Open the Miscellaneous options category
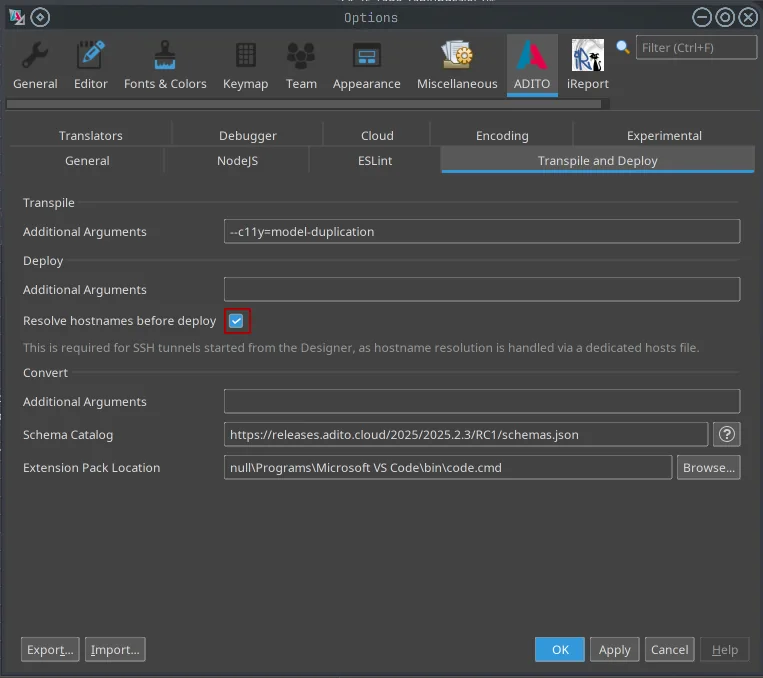Image resolution: width=763 pixels, height=678 pixels. tap(457, 66)
